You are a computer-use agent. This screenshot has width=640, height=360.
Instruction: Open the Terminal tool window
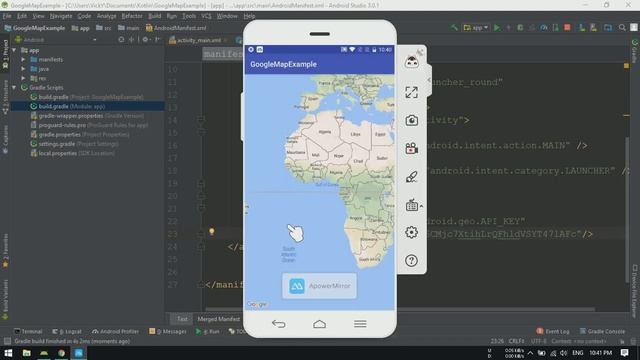click(28, 331)
